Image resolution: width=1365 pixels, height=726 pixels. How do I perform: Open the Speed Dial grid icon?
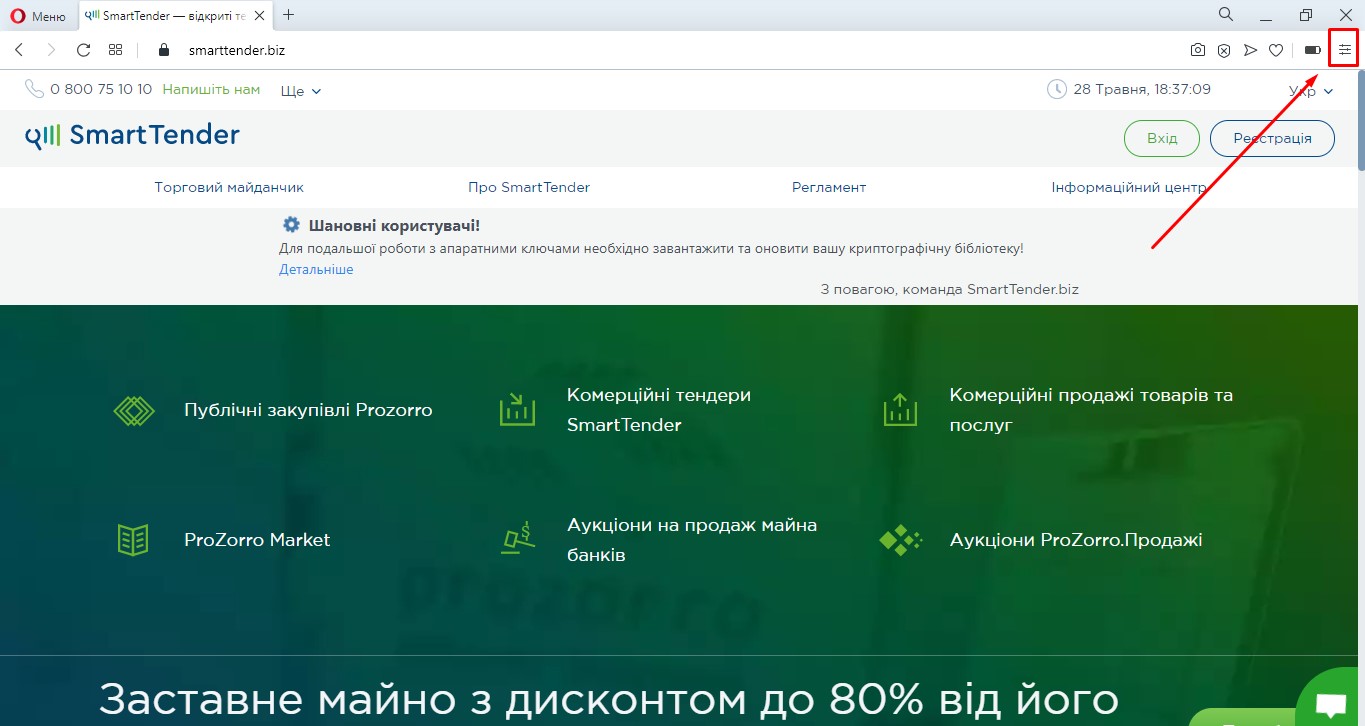116,50
